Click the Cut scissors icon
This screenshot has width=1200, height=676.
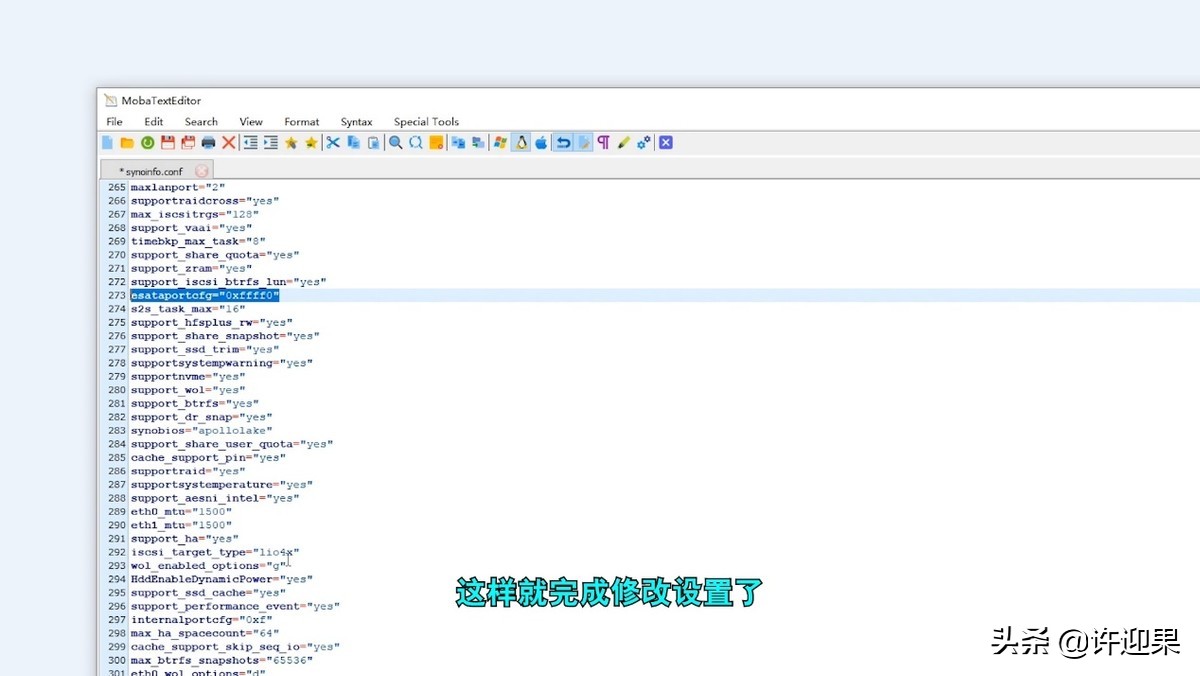(x=333, y=143)
